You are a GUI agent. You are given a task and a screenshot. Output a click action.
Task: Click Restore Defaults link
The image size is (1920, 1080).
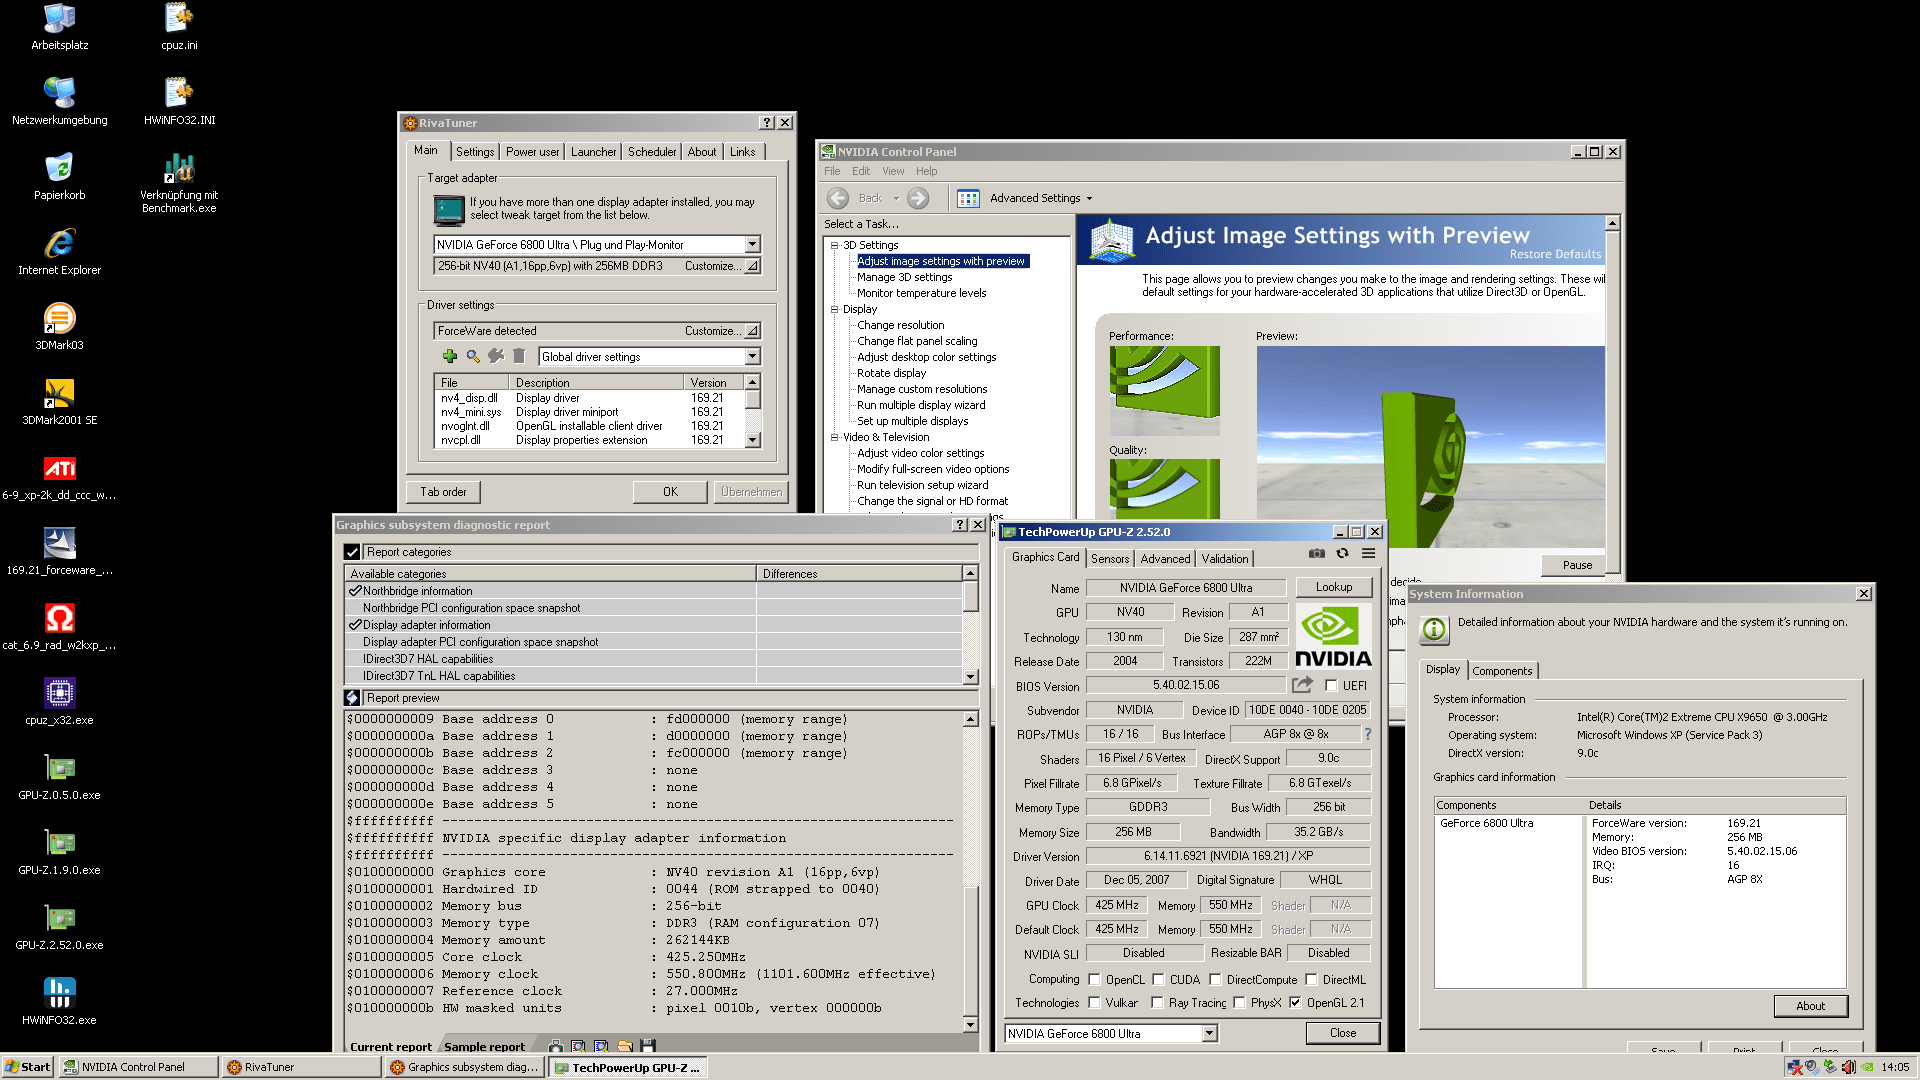pyautogui.click(x=1555, y=254)
